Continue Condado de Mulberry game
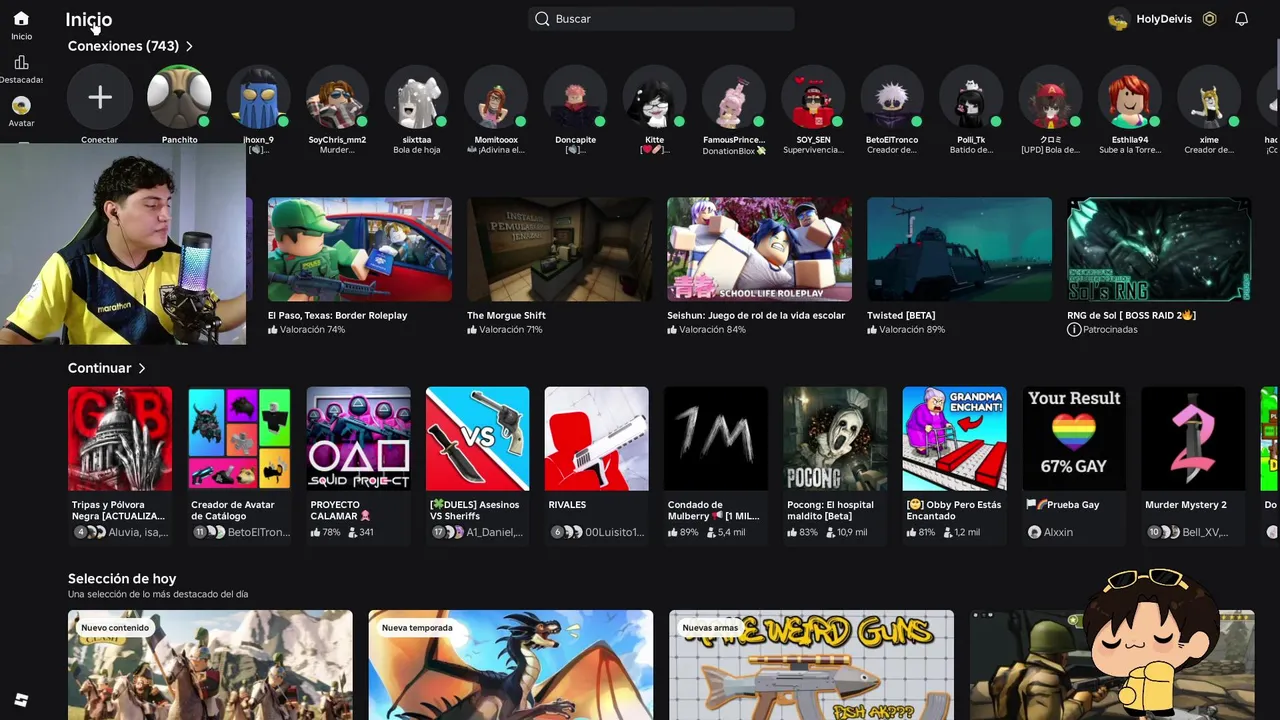Image resolution: width=1280 pixels, height=720 pixels. [716, 439]
